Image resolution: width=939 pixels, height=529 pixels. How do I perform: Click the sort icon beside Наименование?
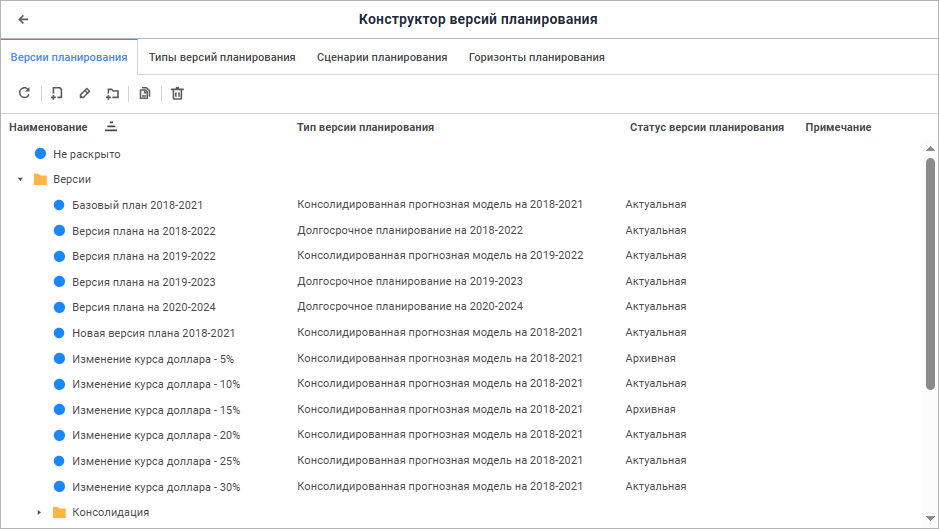(x=111, y=127)
